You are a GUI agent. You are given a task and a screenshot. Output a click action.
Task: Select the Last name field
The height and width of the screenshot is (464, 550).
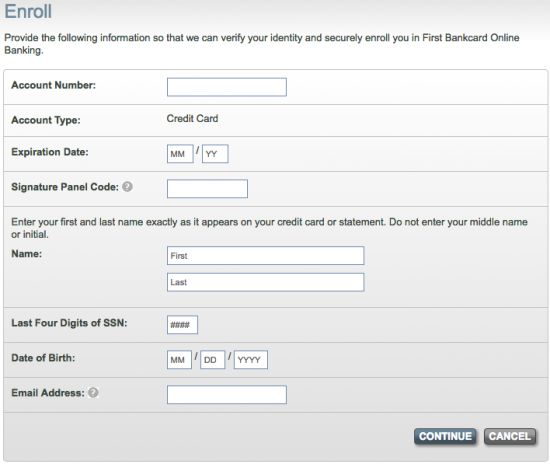[266, 282]
